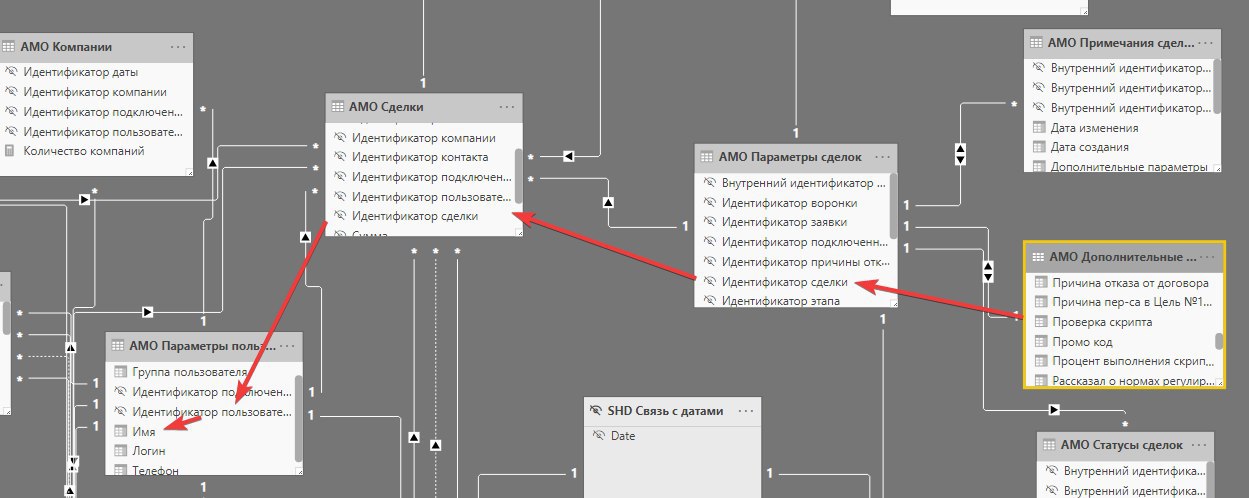The image size is (1249, 498).
Task: Open the more options menu of AMO Параметры сделок
Action: [880, 157]
